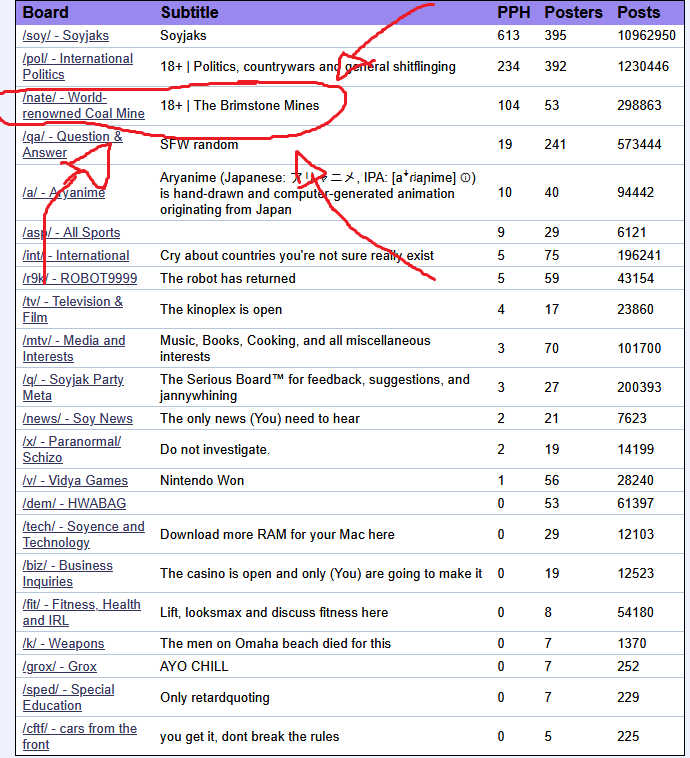Select the subtitle 'SFW random'
Viewport: 690px width, 758px height.
[x=199, y=145]
